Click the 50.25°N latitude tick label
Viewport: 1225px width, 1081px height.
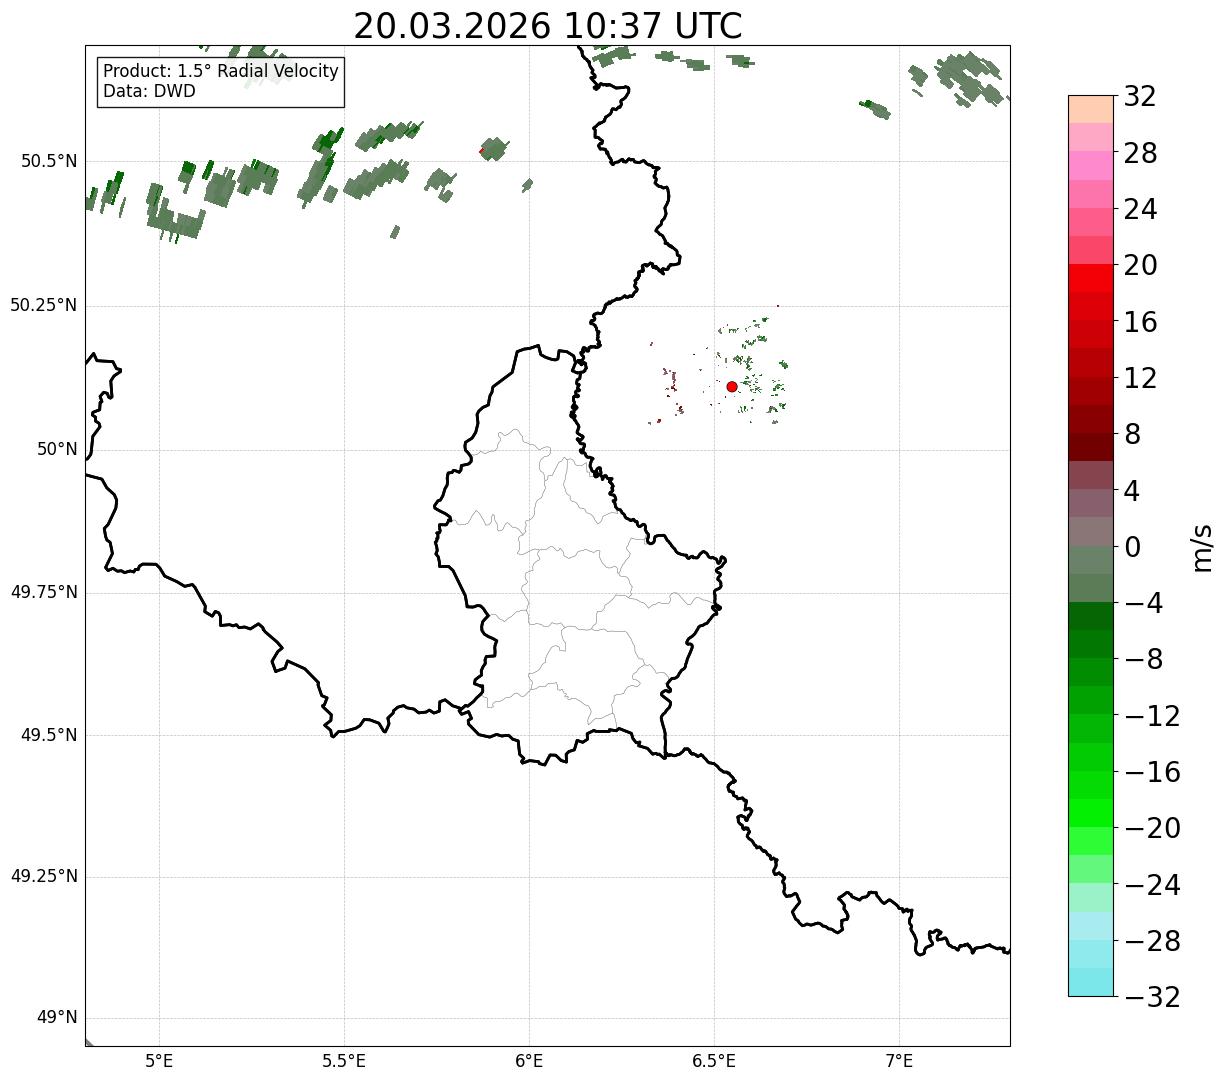pos(43,306)
